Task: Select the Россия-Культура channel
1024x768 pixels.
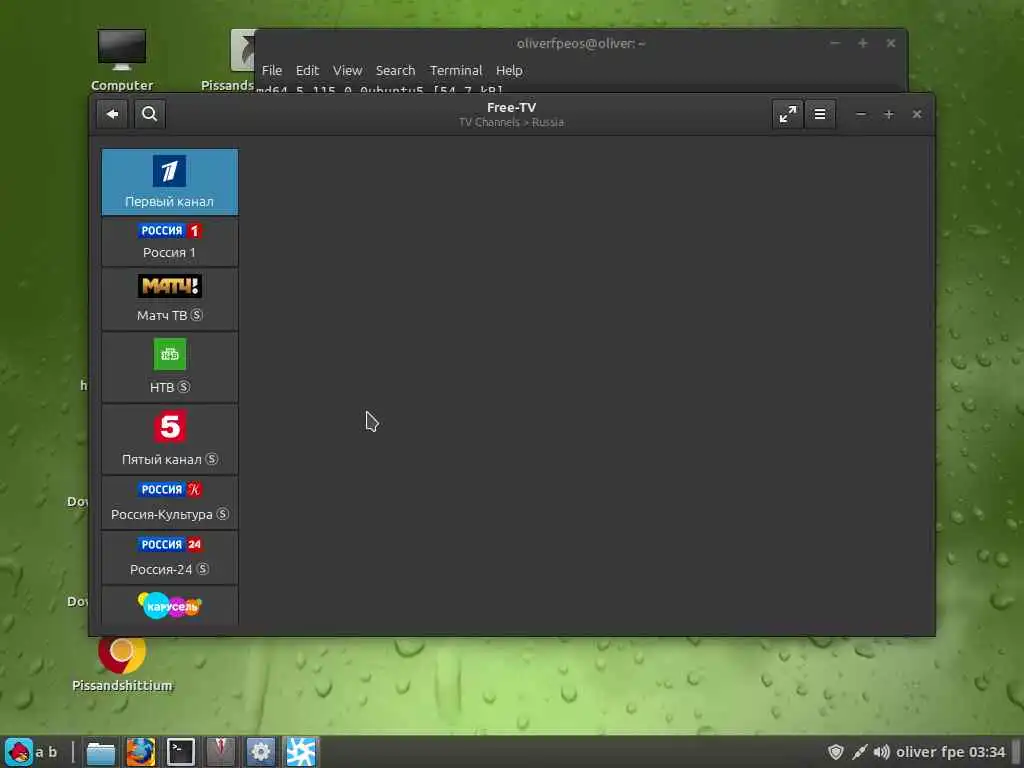Action: pos(170,502)
